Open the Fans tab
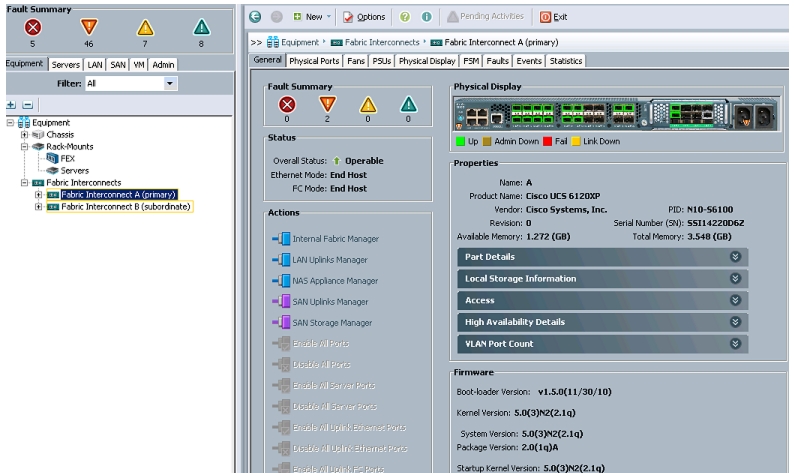 tap(356, 61)
